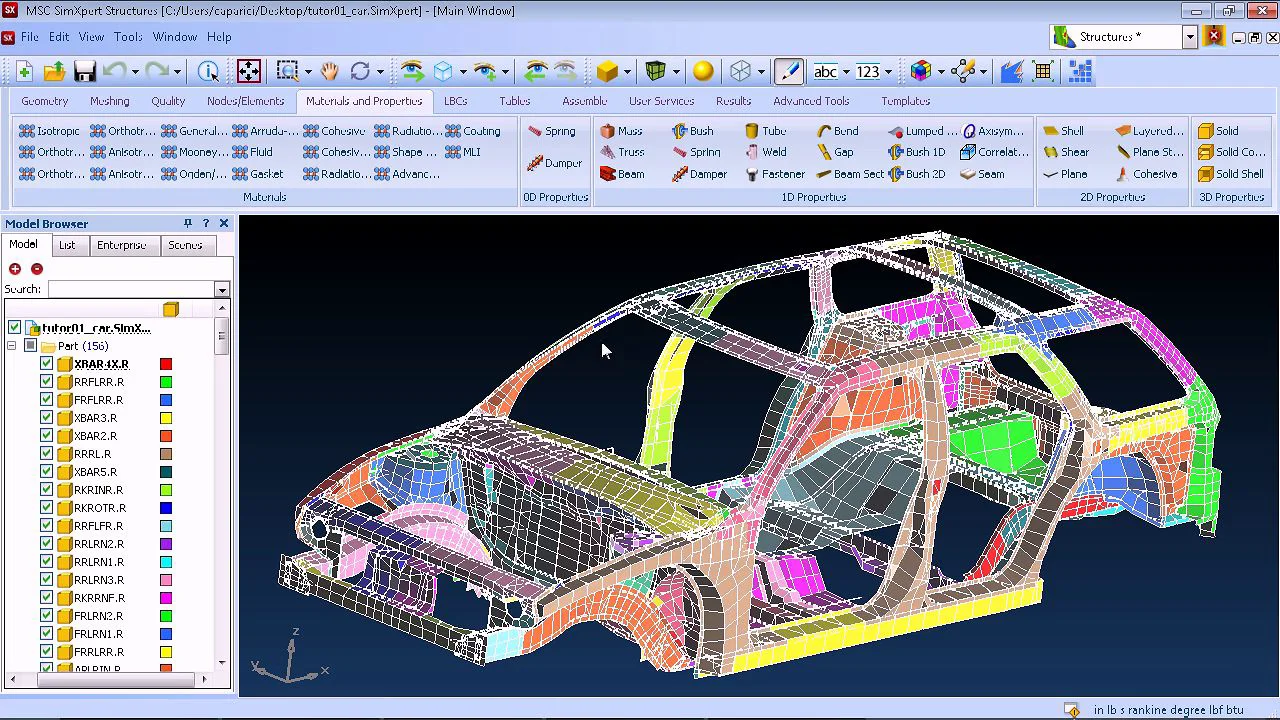This screenshot has width=1280, height=720.
Task: Click the yellow sphere render icon
Action: pyautogui.click(x=703, y=71)
